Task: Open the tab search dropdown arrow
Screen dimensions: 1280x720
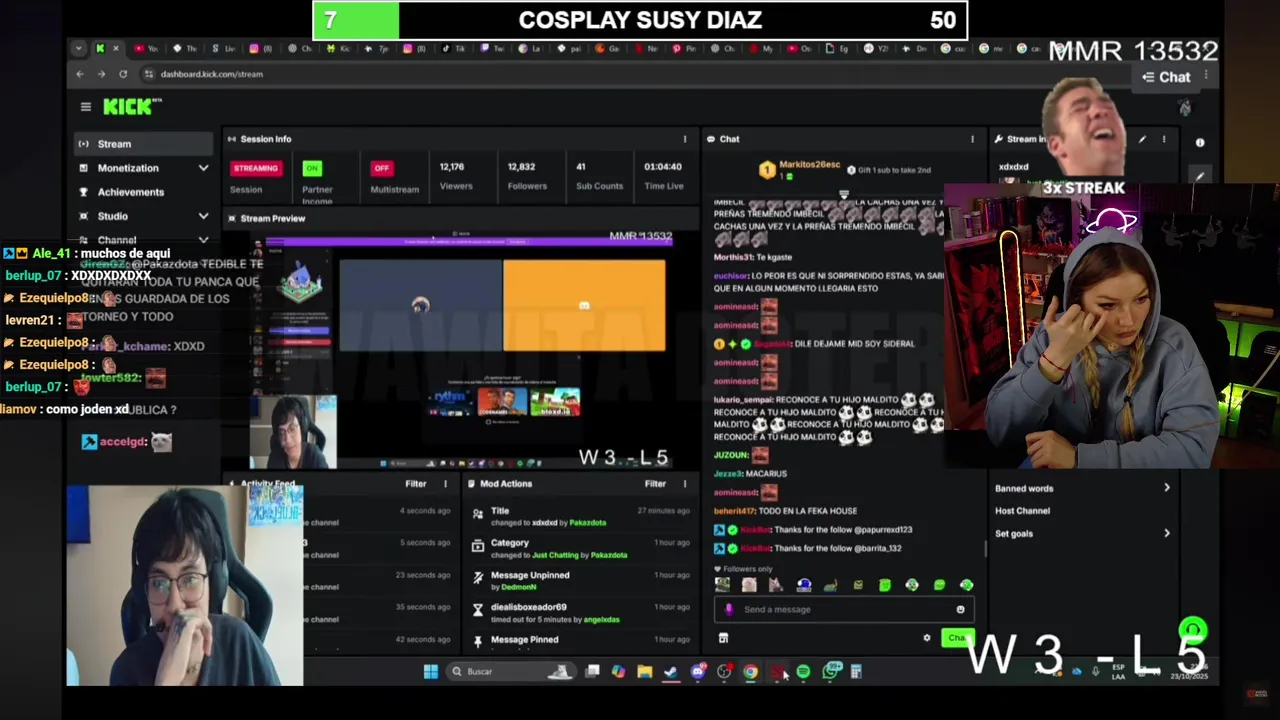Action: [78, 48]
